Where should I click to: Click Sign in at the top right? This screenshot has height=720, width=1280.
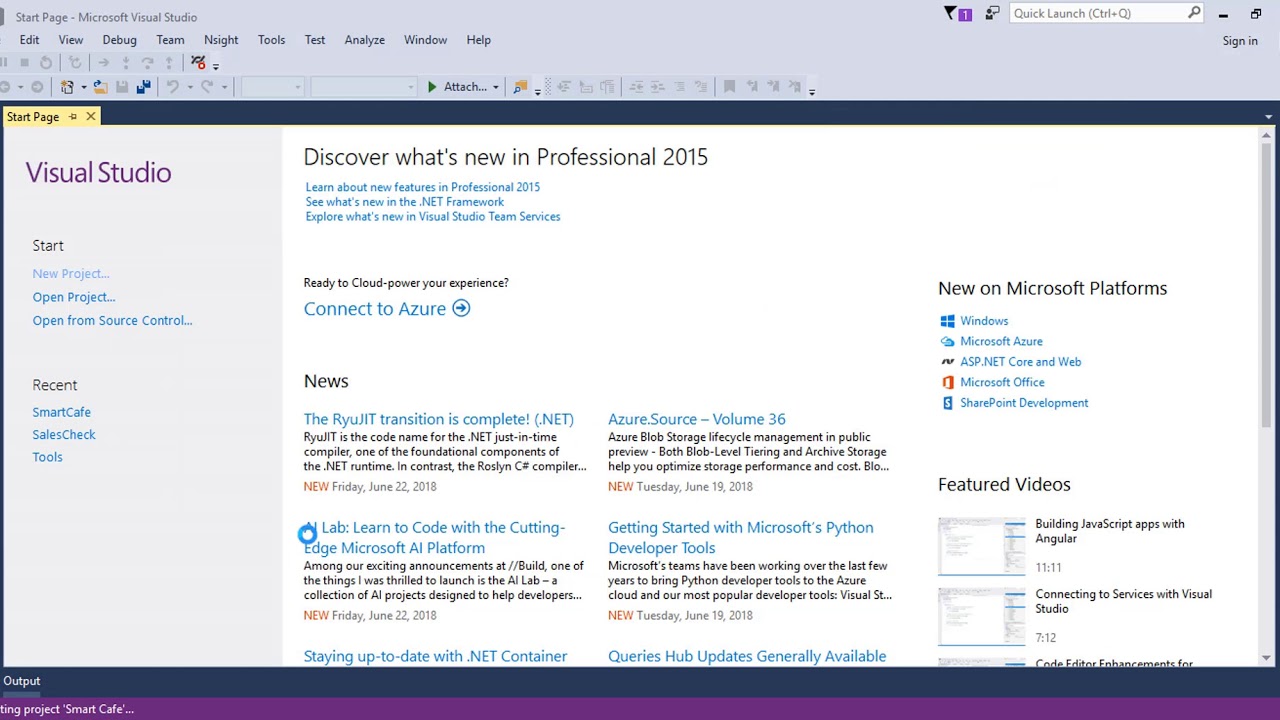[1240, 41]
